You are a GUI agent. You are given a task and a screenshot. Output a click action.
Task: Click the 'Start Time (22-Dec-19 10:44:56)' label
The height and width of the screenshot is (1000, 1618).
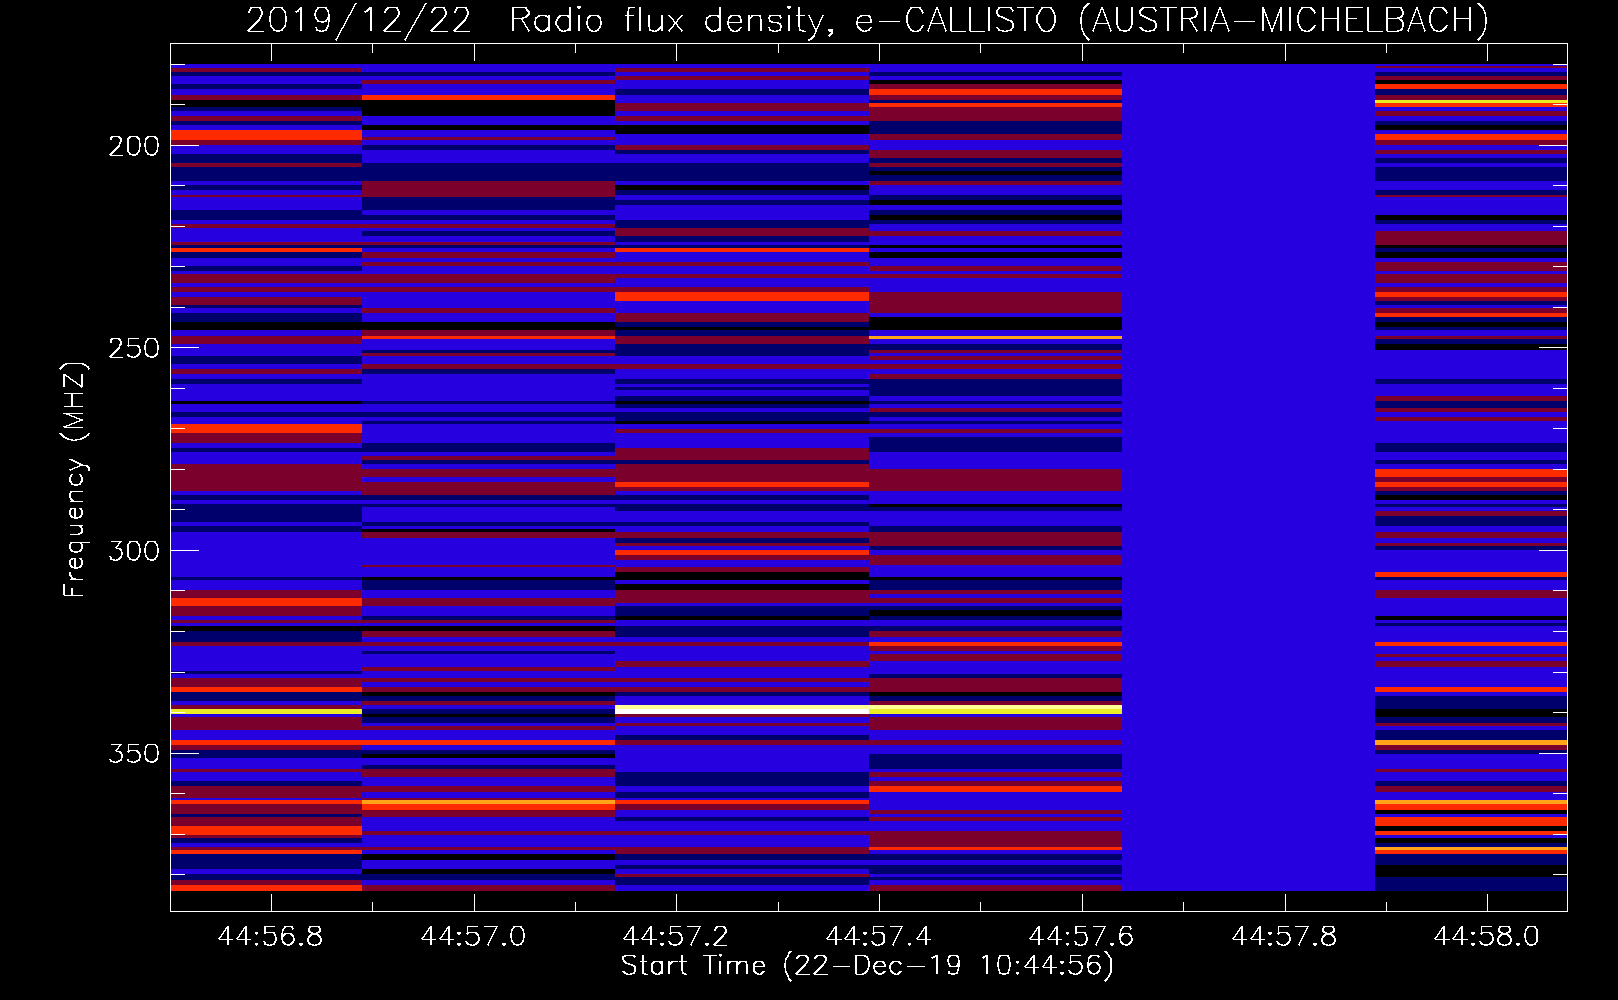pos(867,966)
